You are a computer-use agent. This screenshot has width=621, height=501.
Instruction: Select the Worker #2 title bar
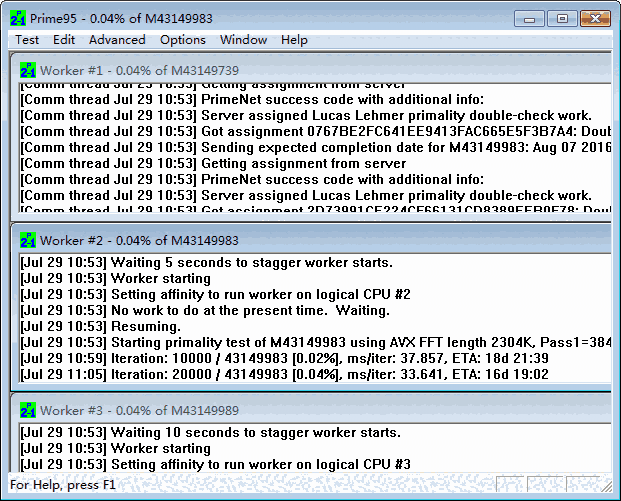pos(300,241)
